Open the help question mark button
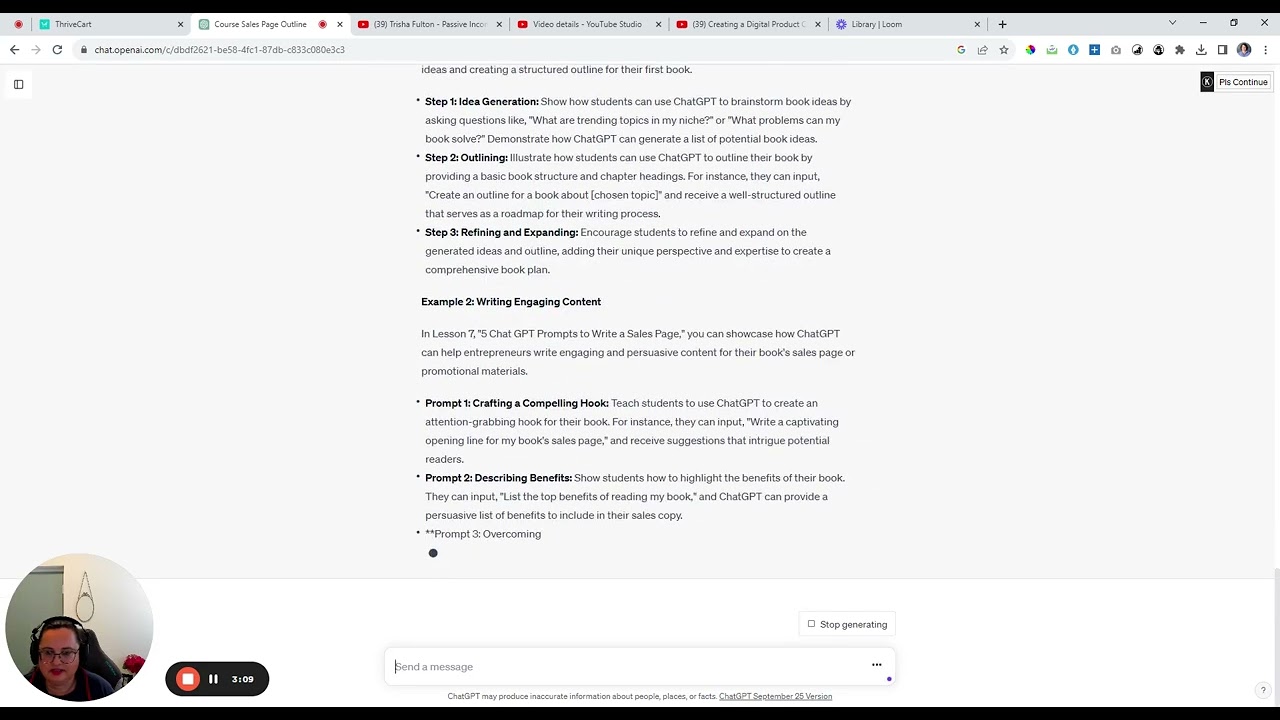 click(x=1263, y=690)
